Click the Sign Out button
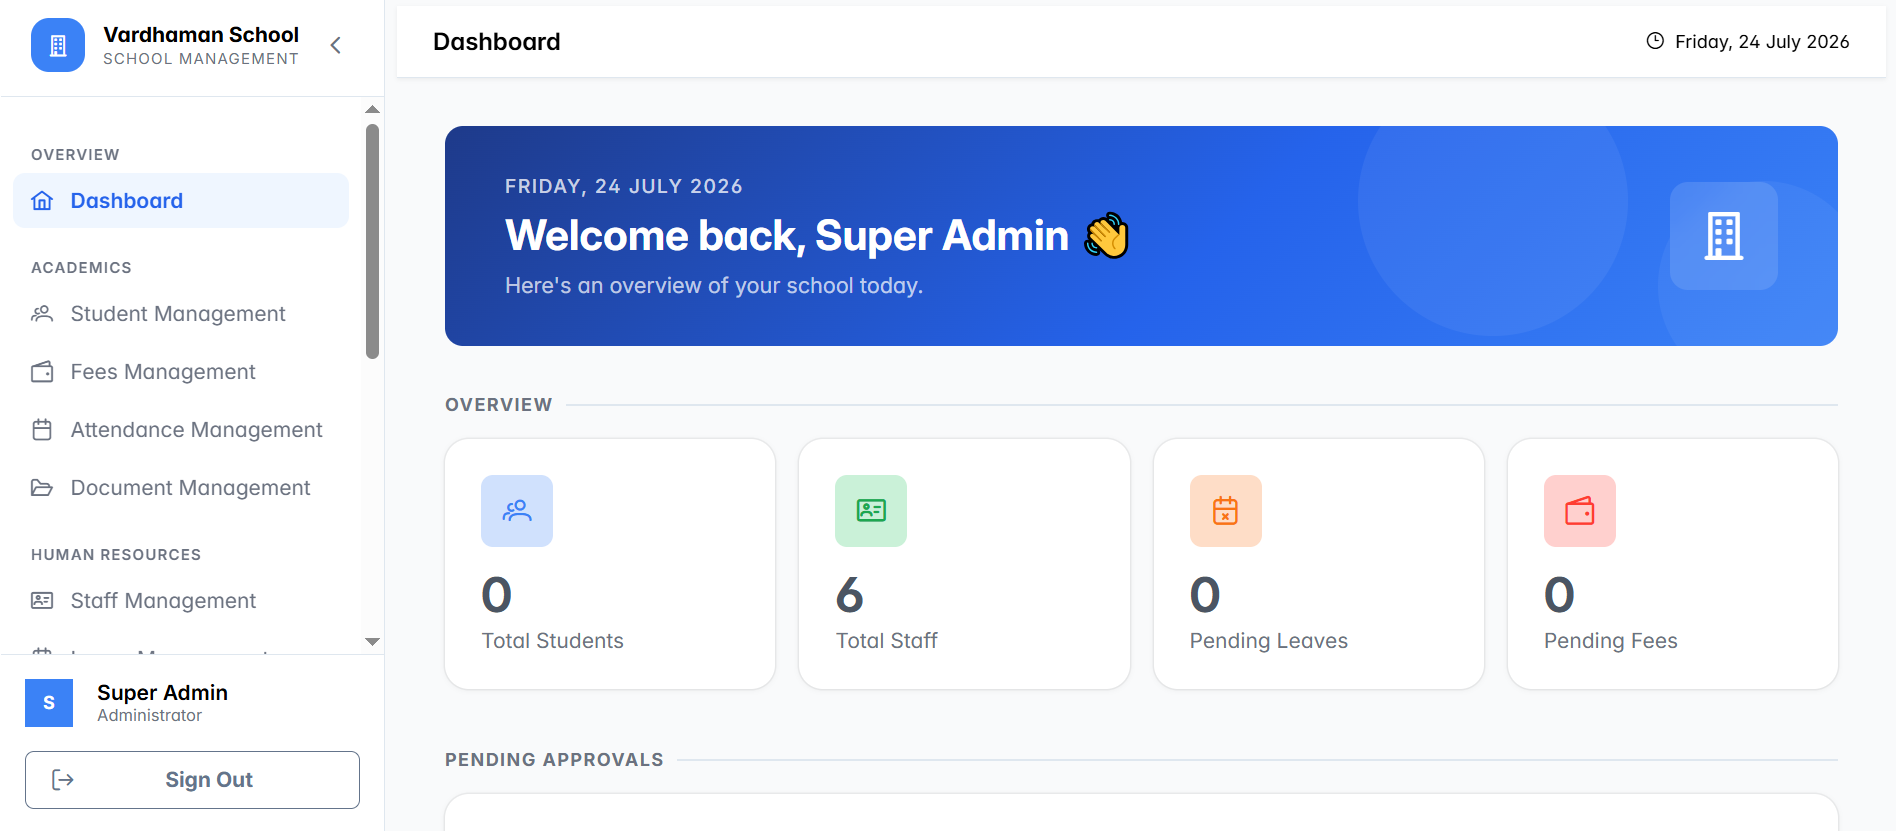This screenshot has width=1896, height=831. [x=192, y=780]
